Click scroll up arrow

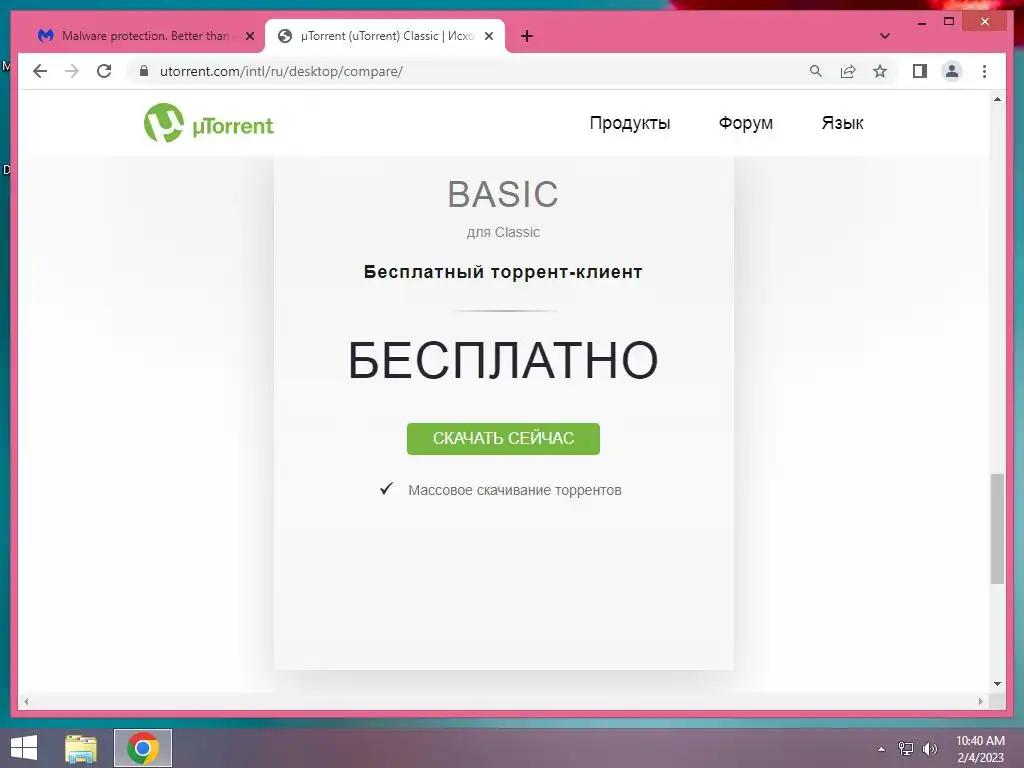tap(997, 99)
